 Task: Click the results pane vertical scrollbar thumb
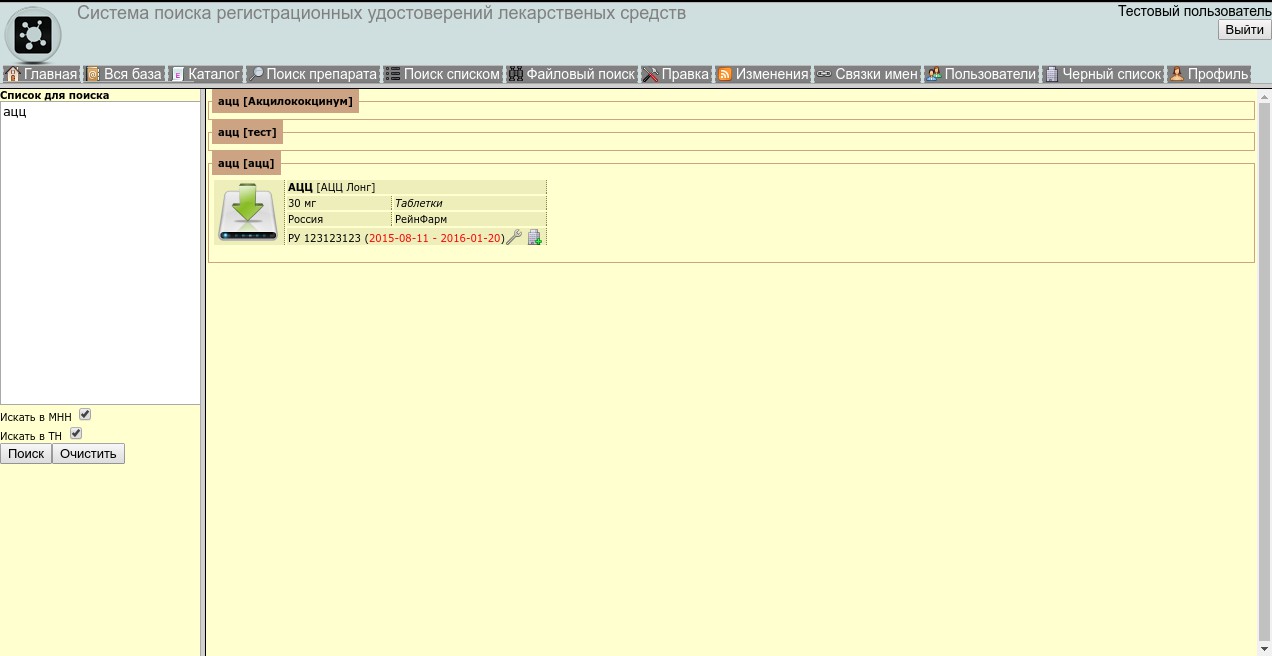[x=1264, y=372]
